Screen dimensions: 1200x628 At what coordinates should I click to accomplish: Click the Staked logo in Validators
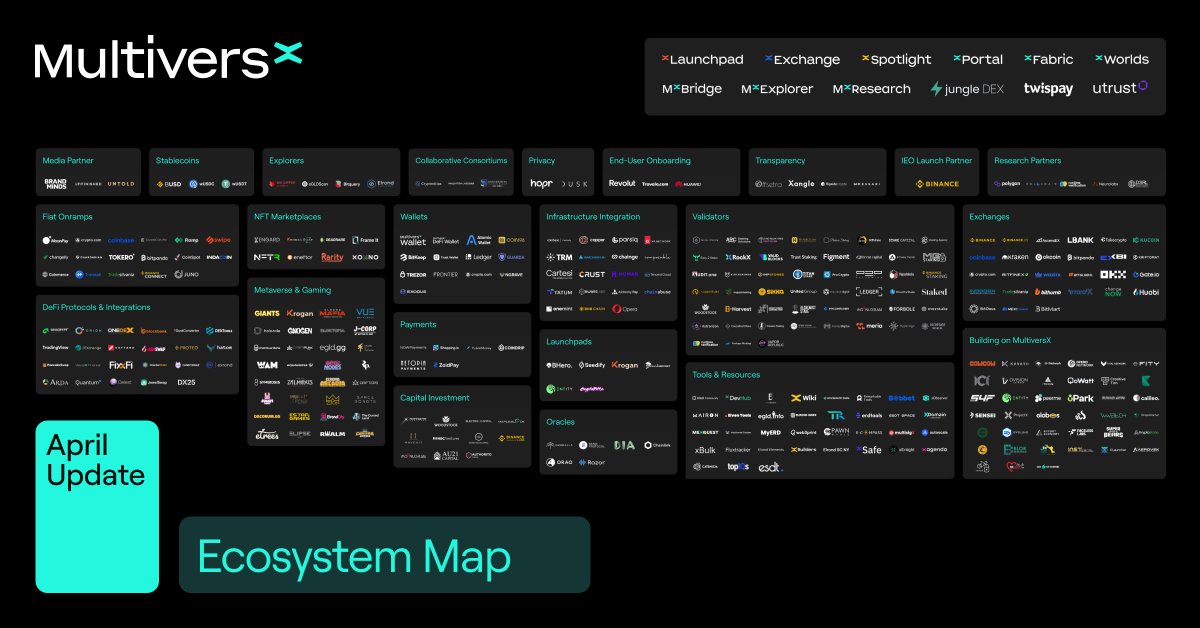(x=934, y=291)
